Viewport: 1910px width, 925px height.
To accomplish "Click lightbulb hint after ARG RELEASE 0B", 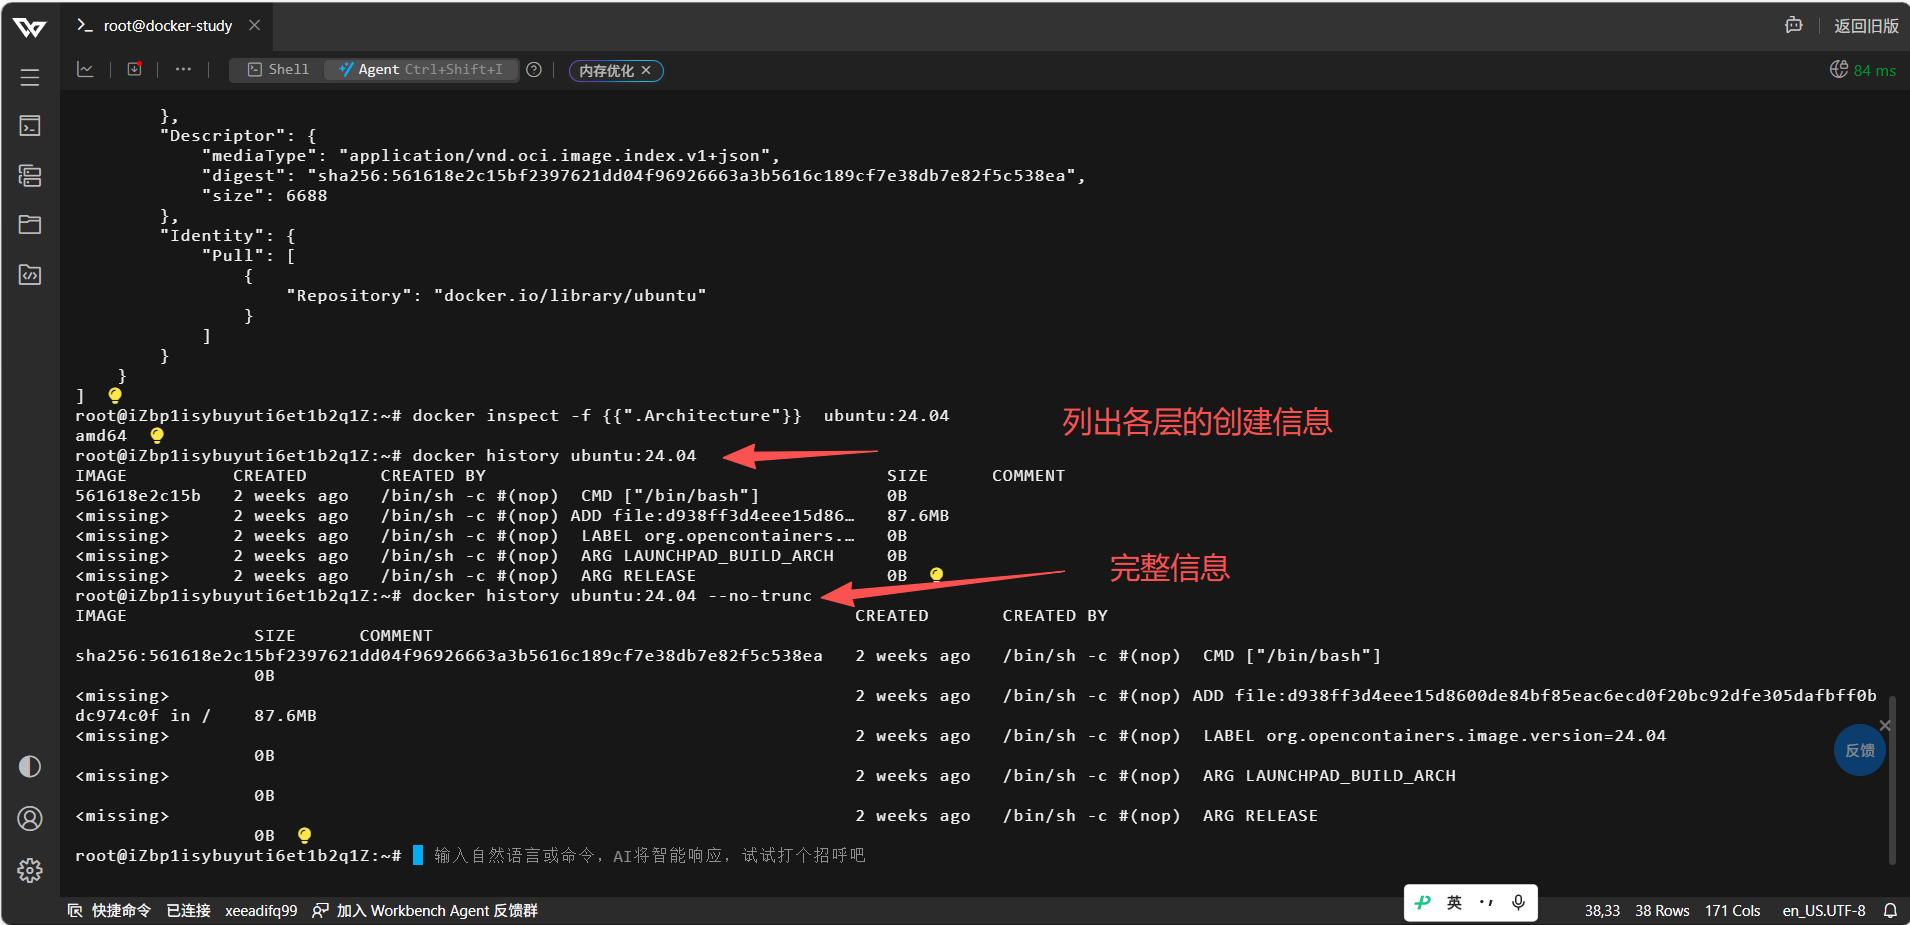I will pos(936,575).
